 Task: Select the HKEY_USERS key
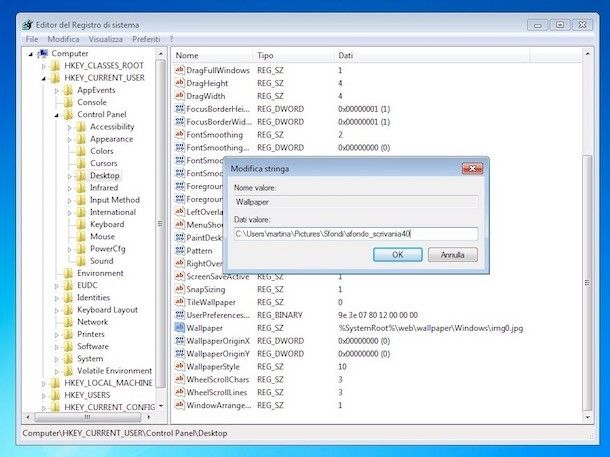tap(87, 395)
